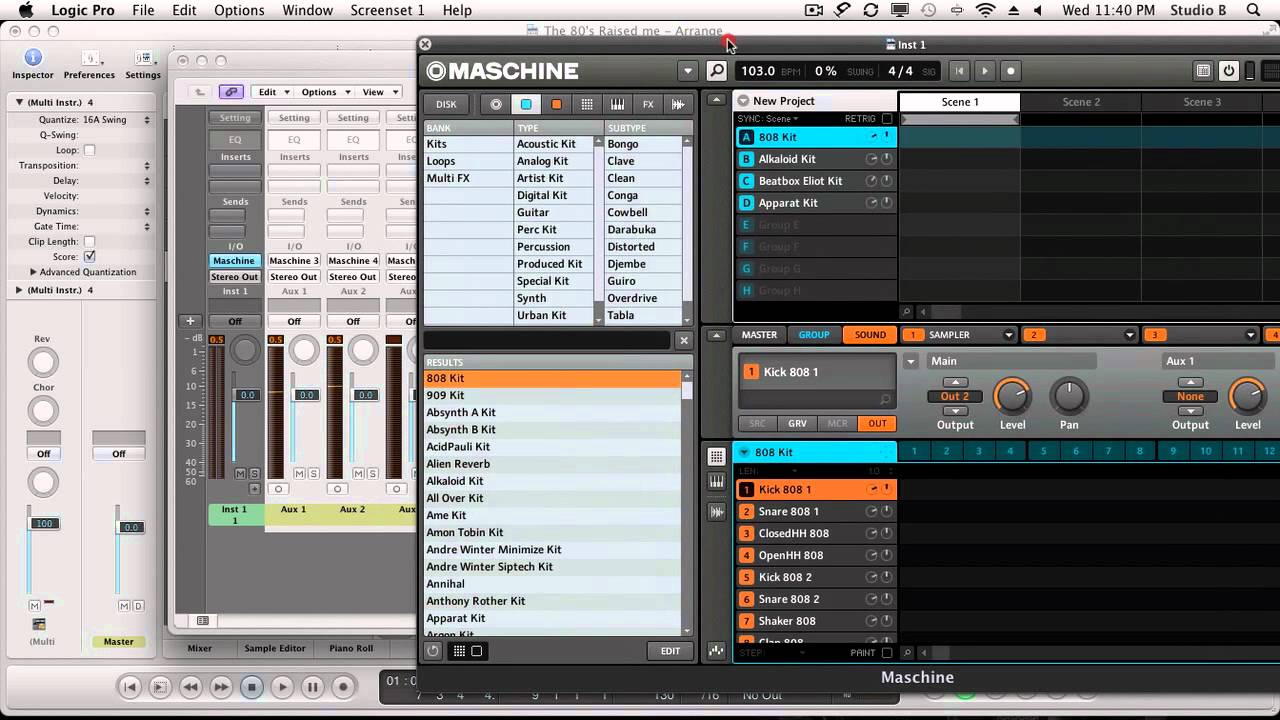Open the Quantize 16A Swing dropdown

click(x=116, y=120)
